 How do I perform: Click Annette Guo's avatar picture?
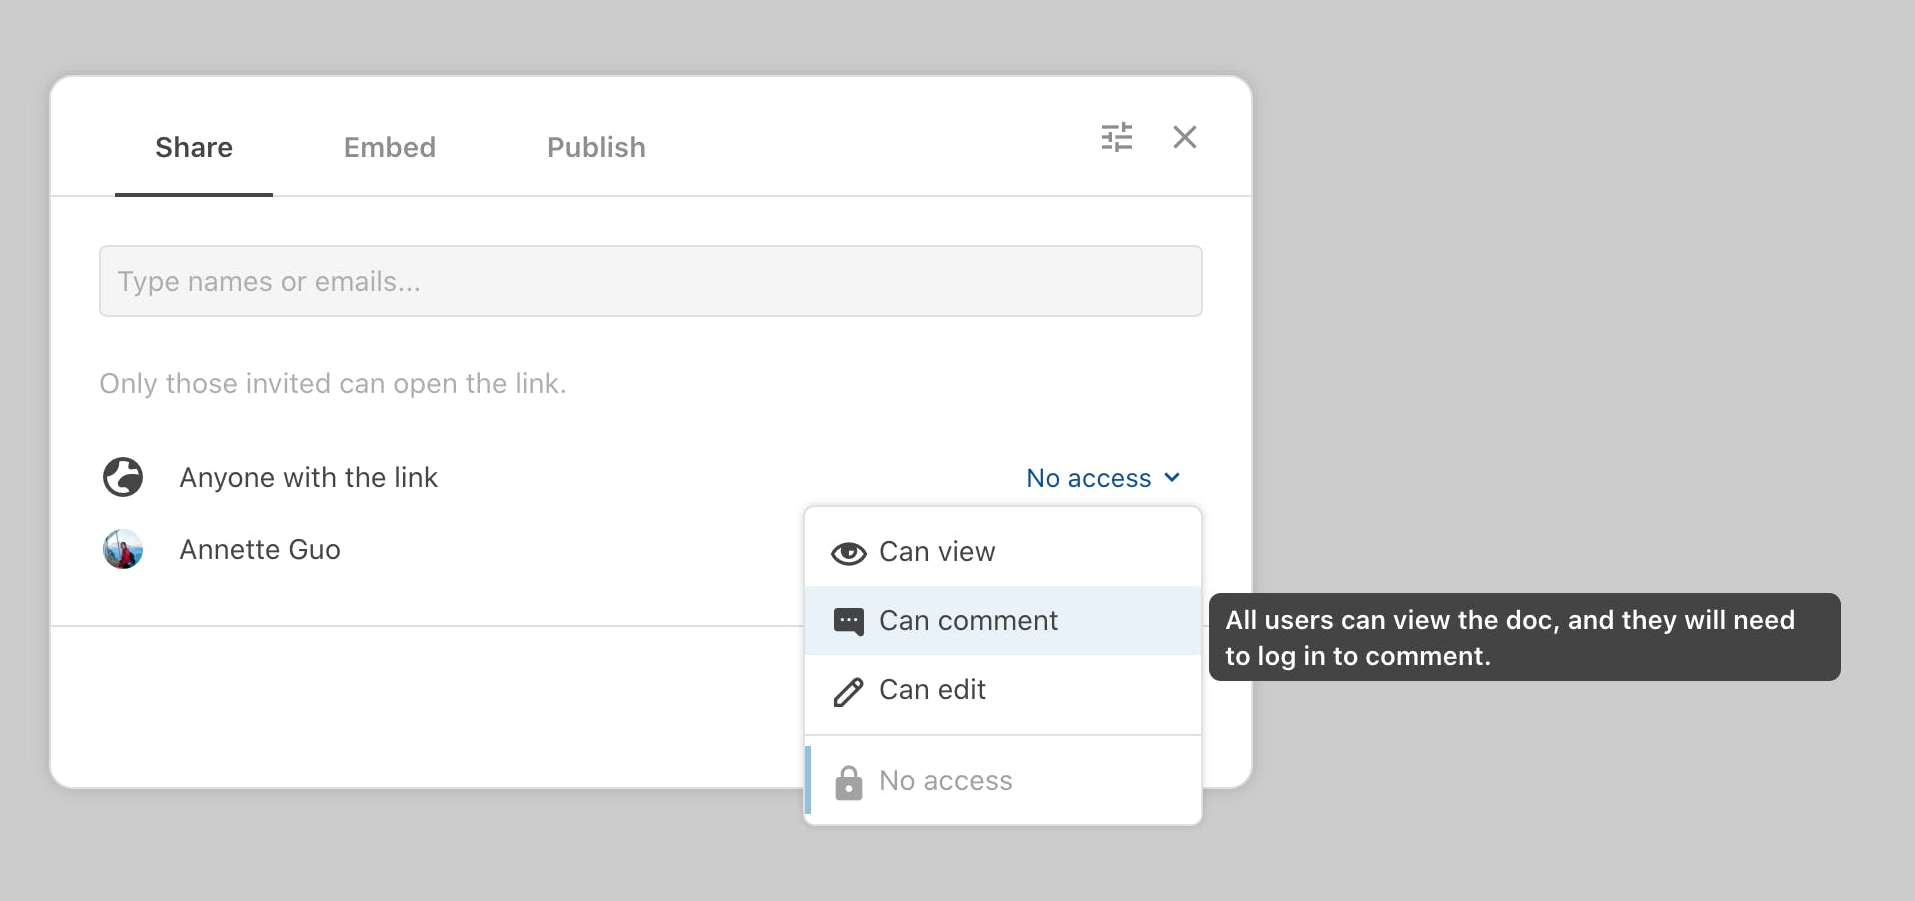[123, 549]
